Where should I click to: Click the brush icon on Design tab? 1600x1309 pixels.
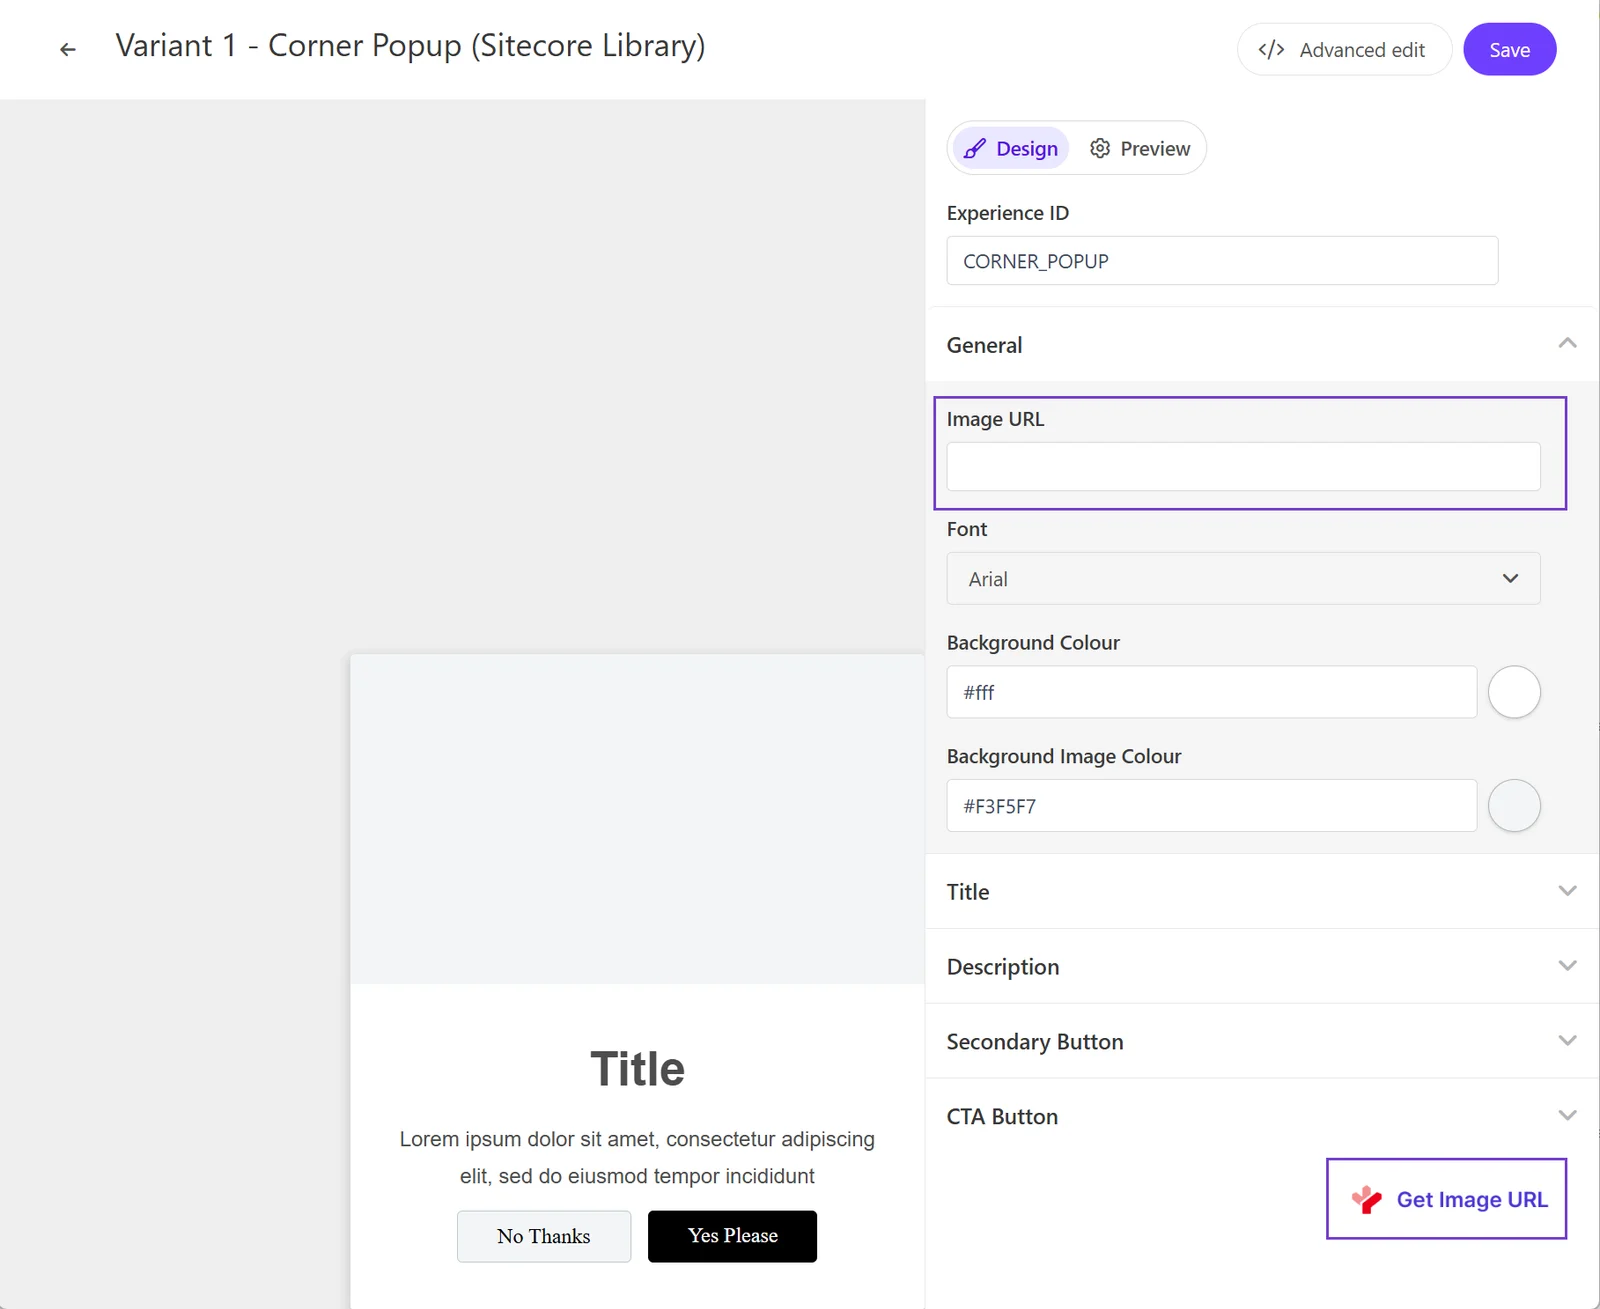[974, 149]
